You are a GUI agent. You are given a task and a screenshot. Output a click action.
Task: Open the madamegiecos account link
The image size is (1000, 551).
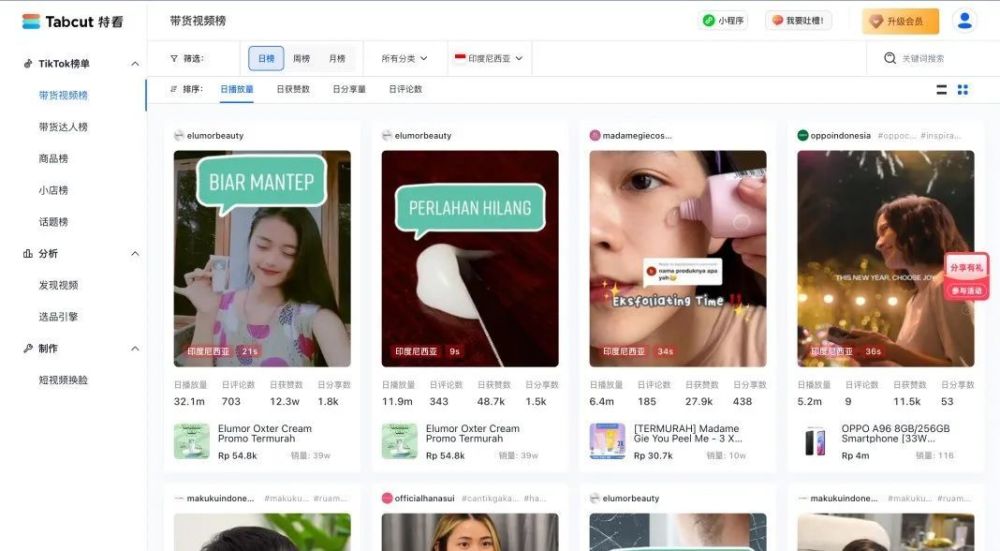636,135
